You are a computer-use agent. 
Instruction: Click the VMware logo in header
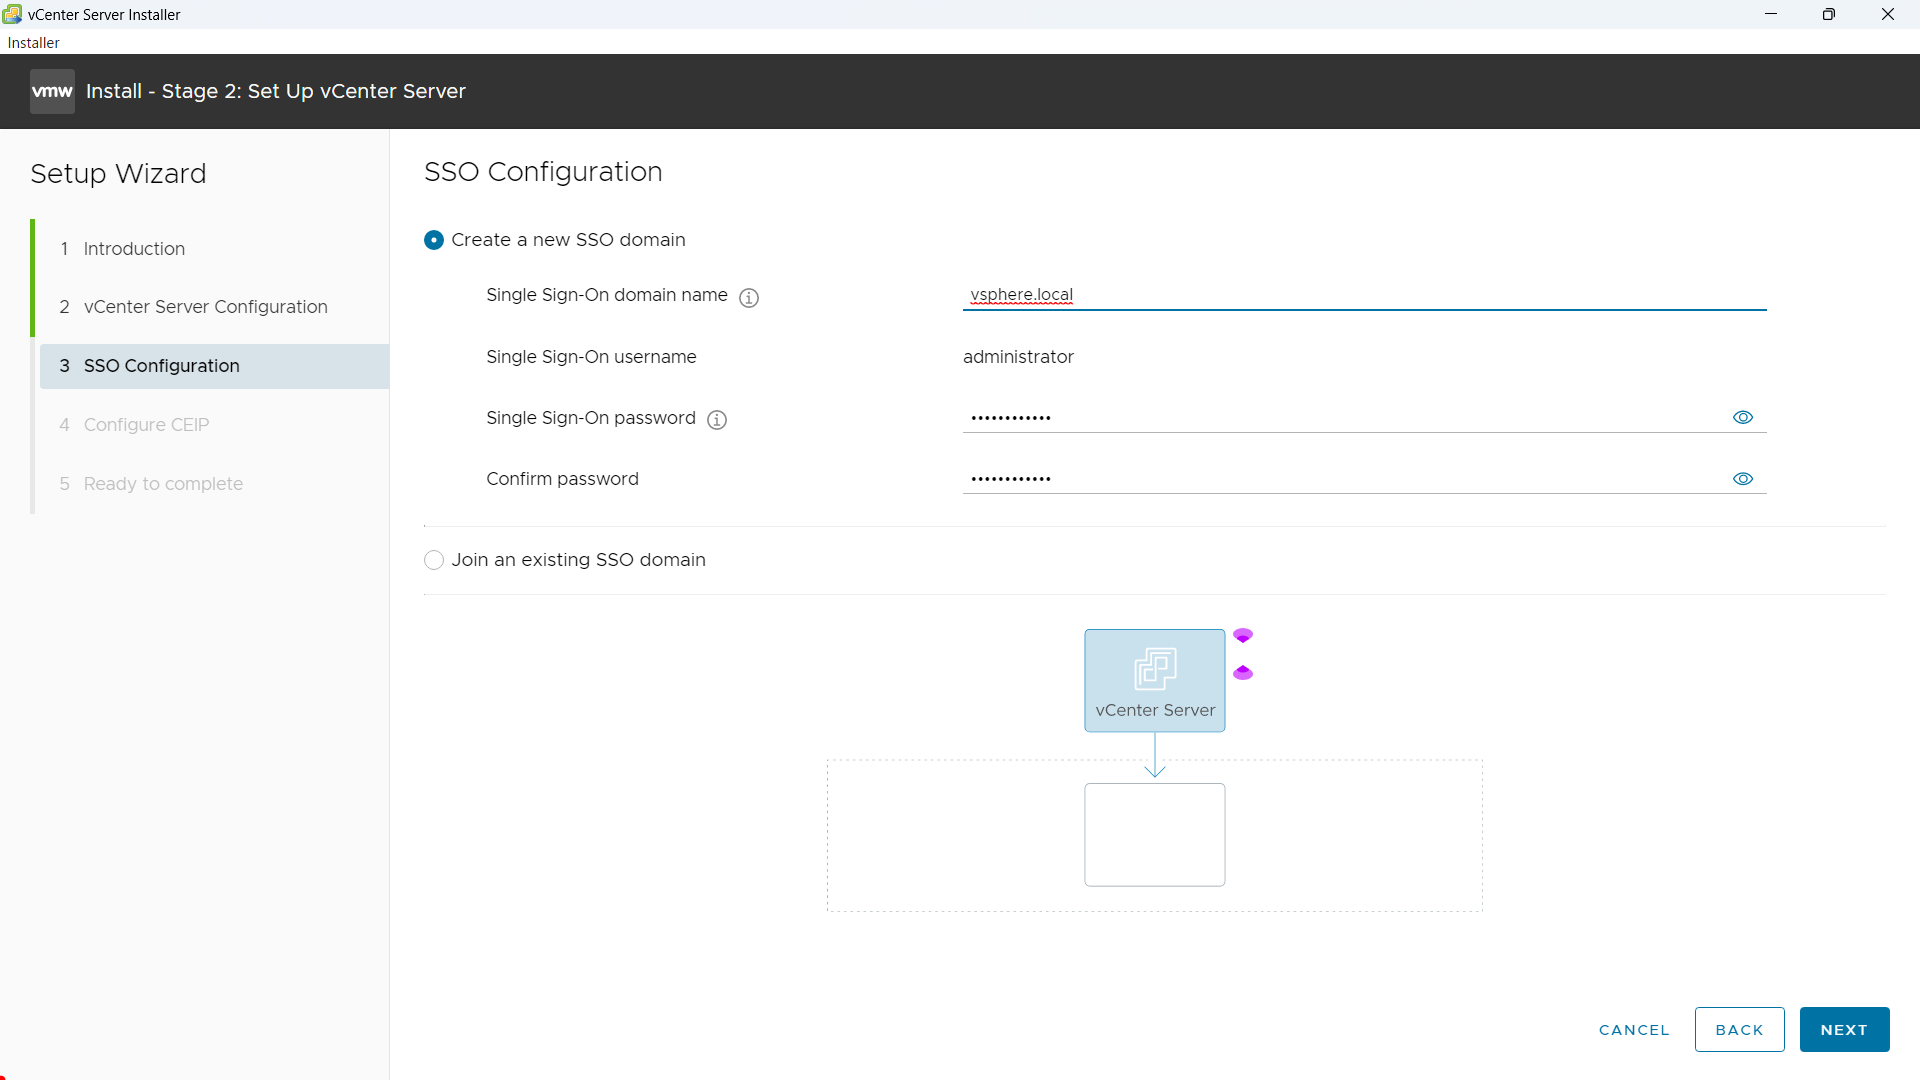[x=52, y=91]
